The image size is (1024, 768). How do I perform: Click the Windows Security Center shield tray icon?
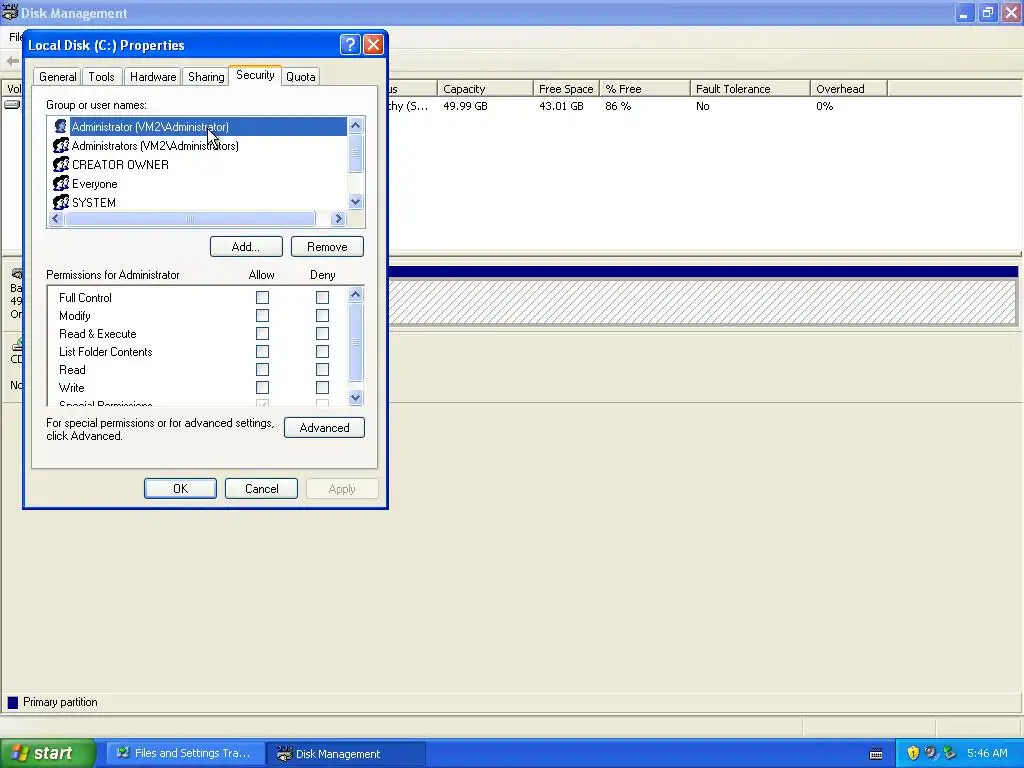pyautogui.click(x=913, y=753)
